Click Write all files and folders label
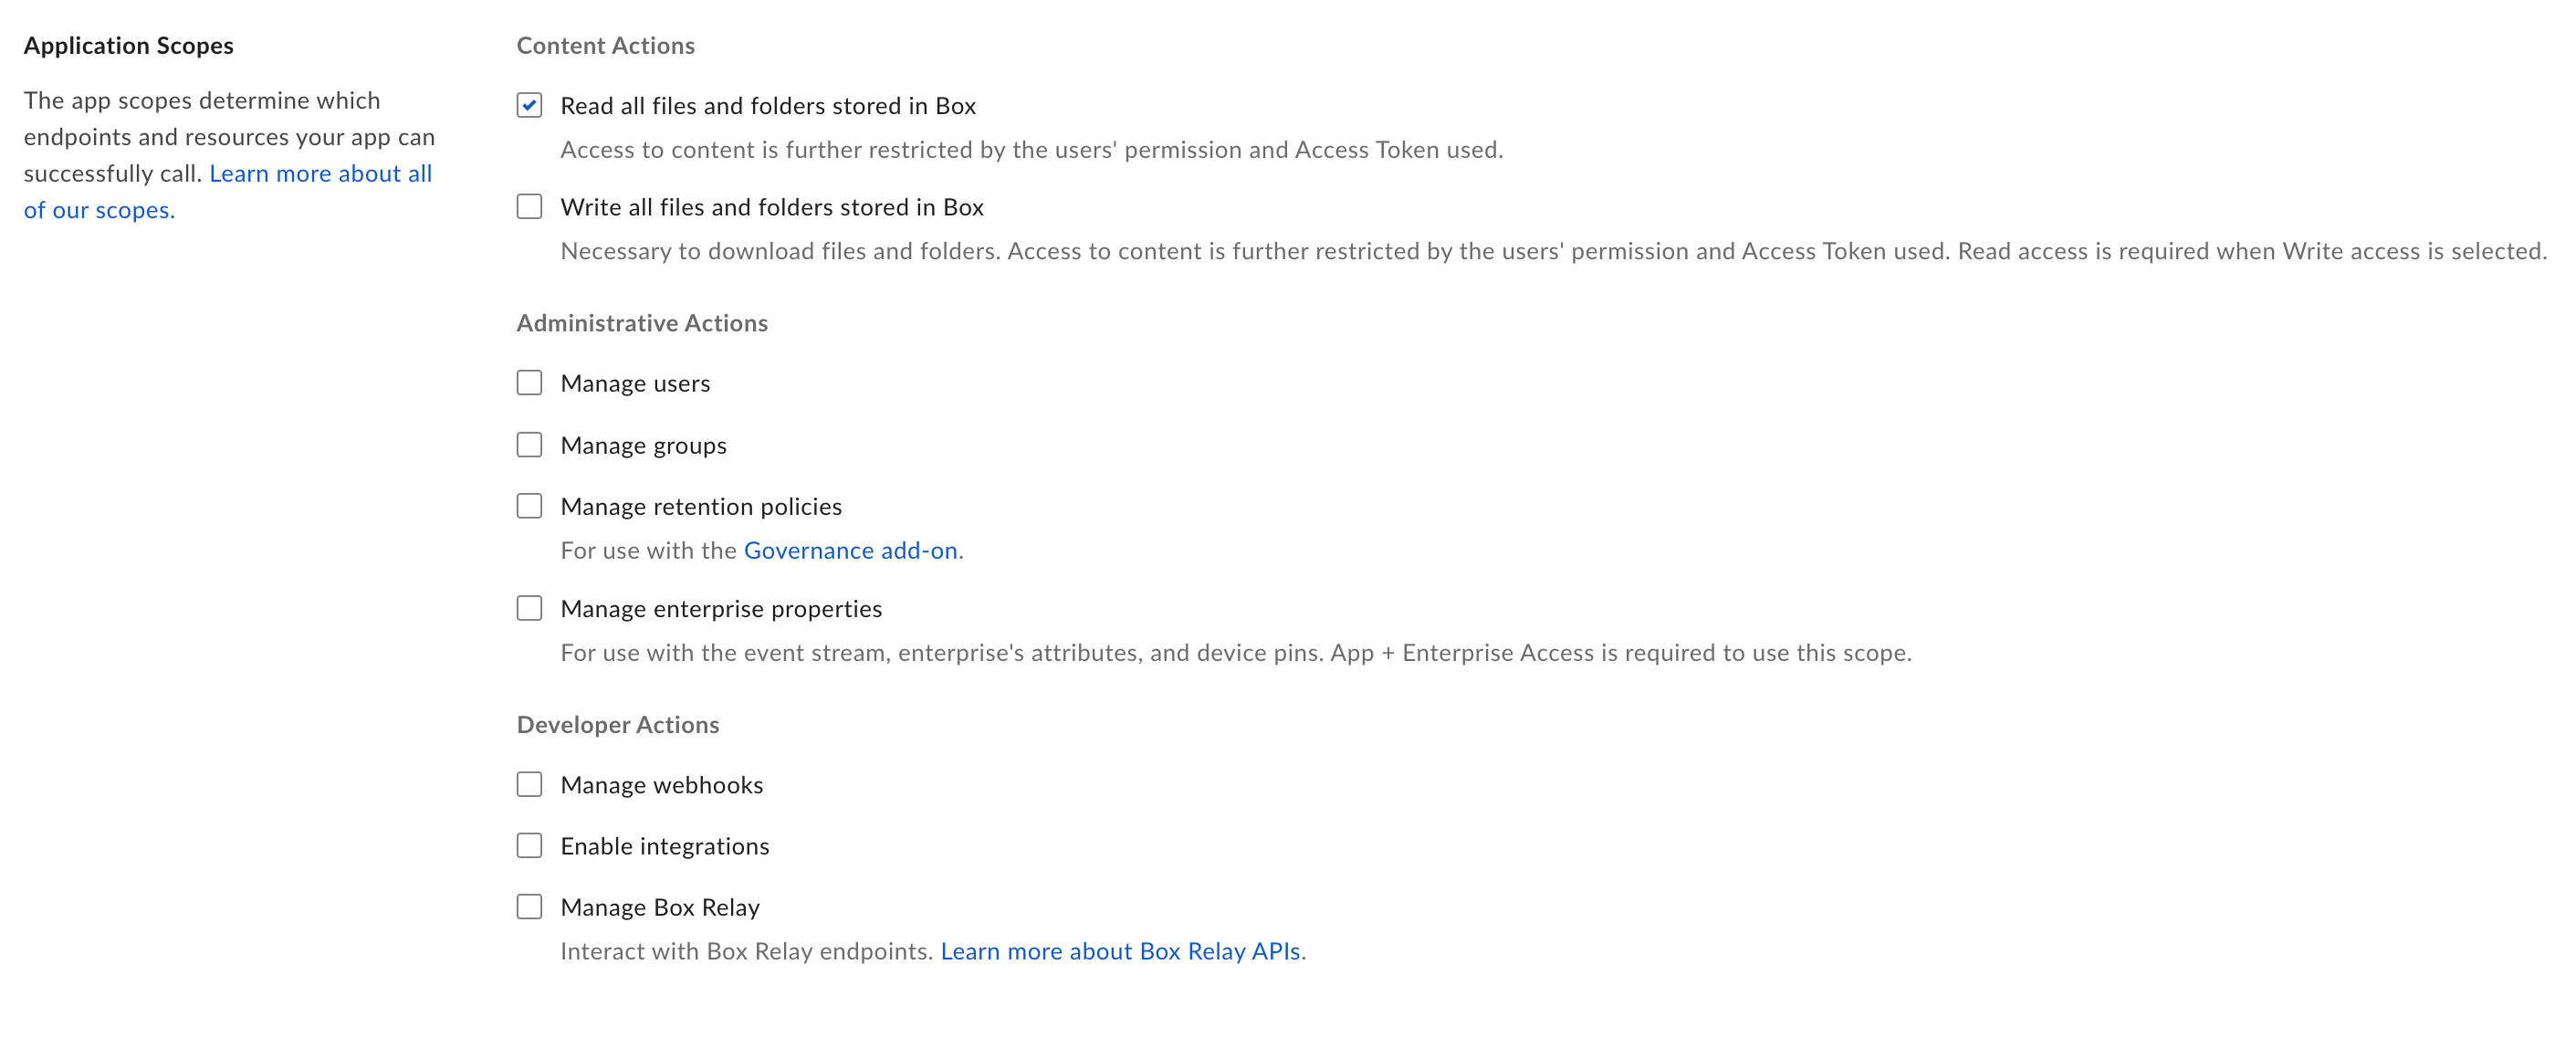 (x=771, y=207)
